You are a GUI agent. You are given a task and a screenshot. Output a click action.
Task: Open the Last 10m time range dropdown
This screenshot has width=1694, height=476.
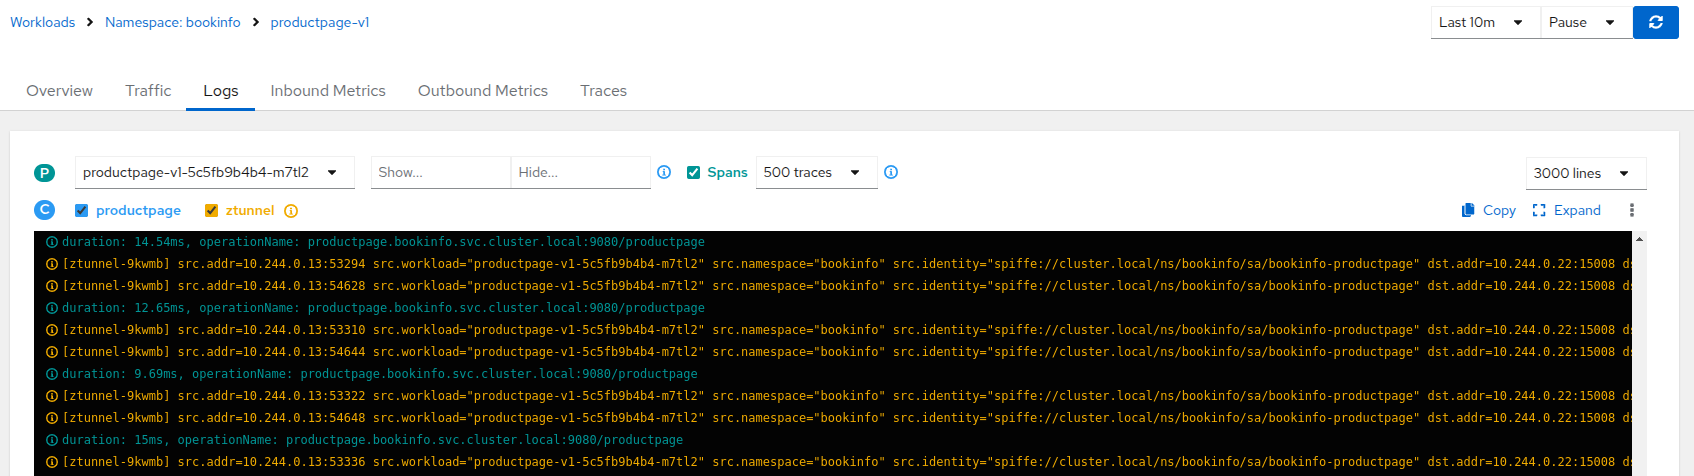coord(1483,22)
